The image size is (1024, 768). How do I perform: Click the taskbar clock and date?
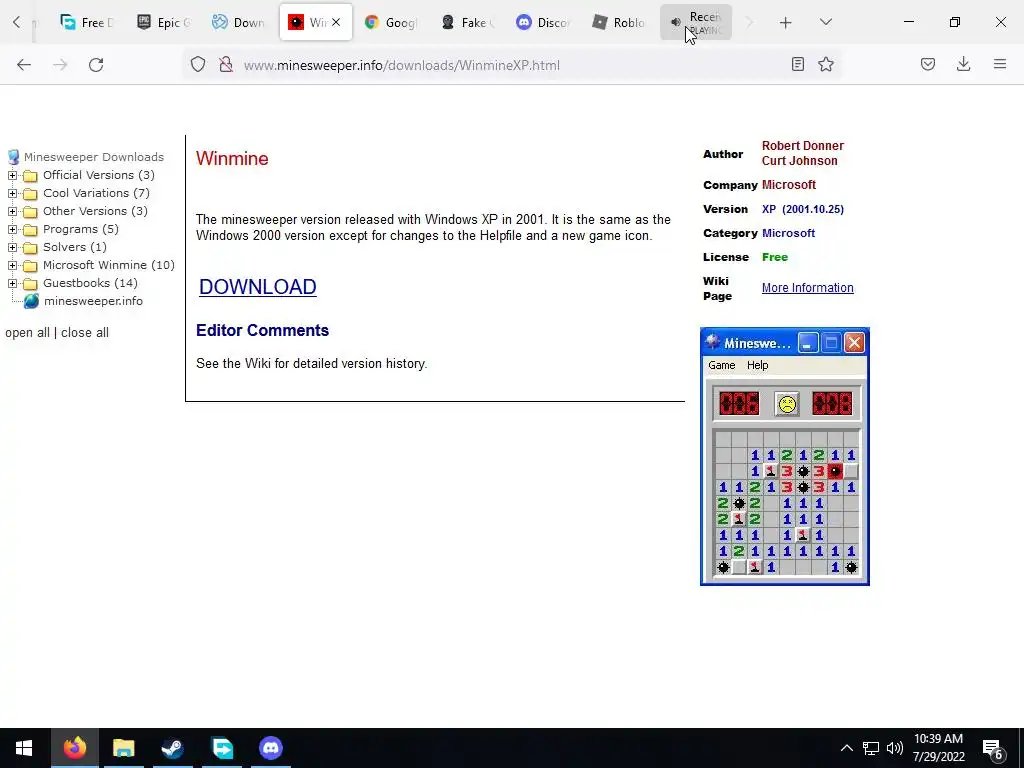938,748
